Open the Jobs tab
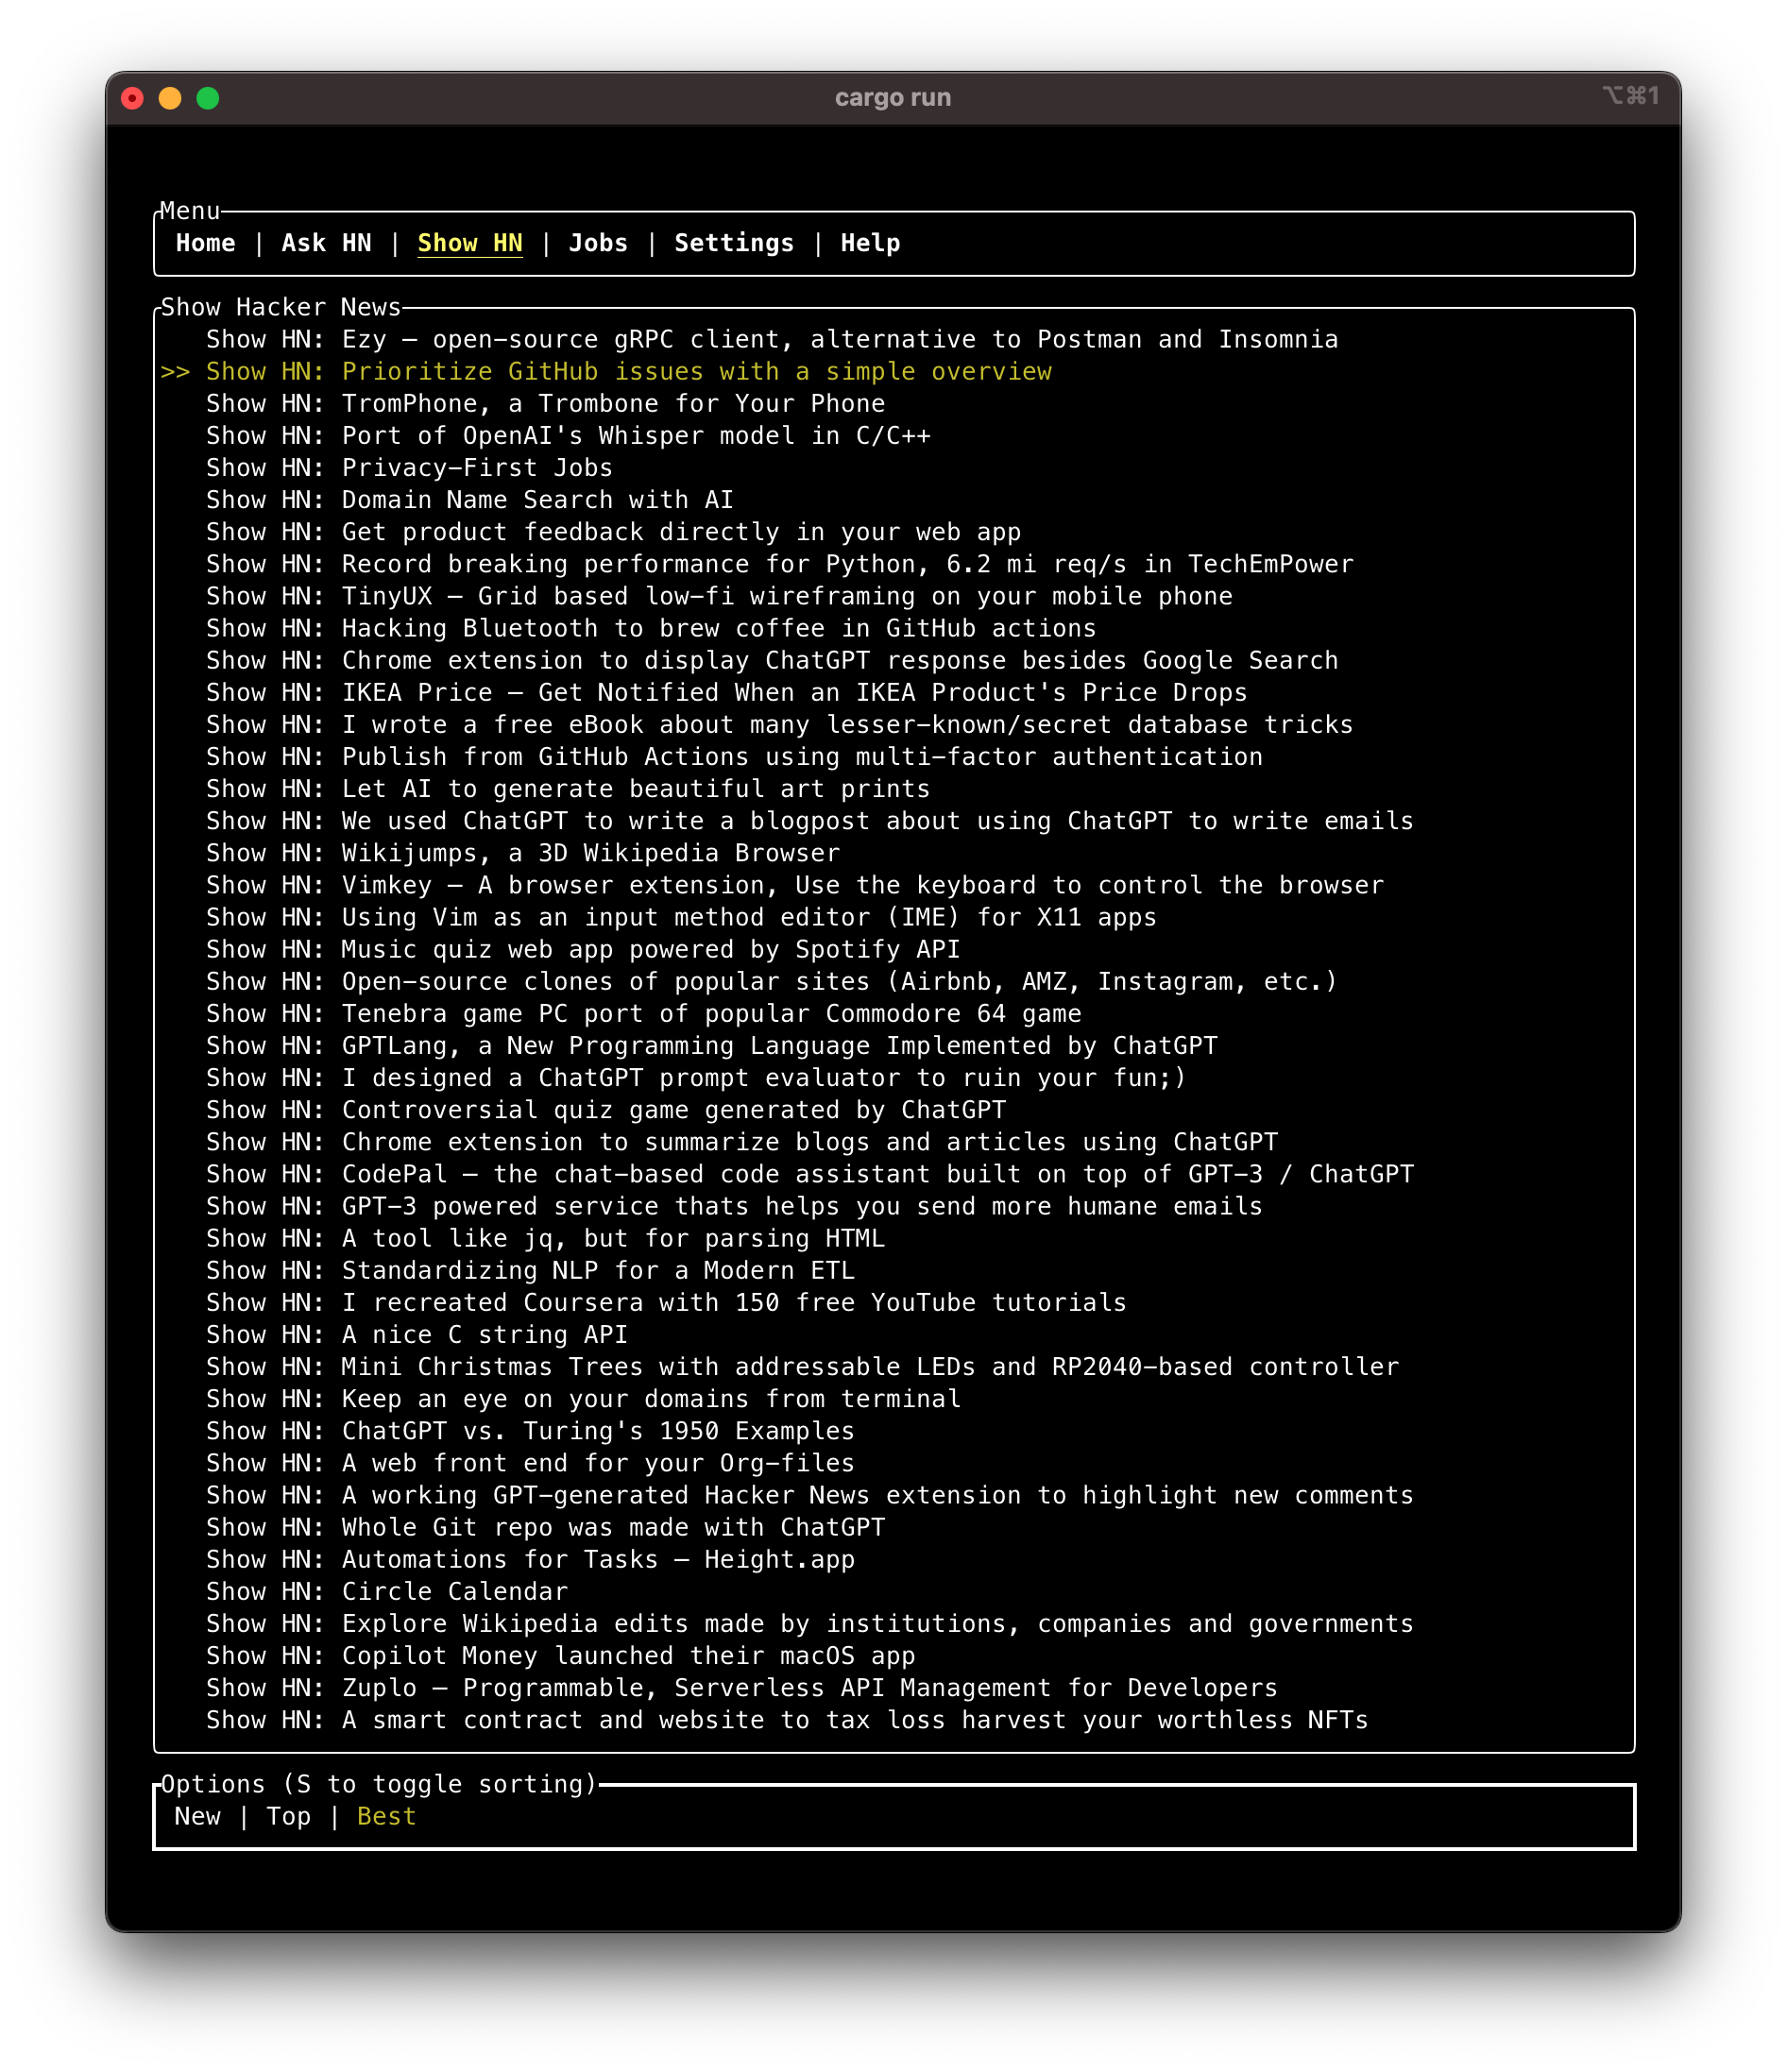This screenshot has width=1787, height=2072. [598, 243]
